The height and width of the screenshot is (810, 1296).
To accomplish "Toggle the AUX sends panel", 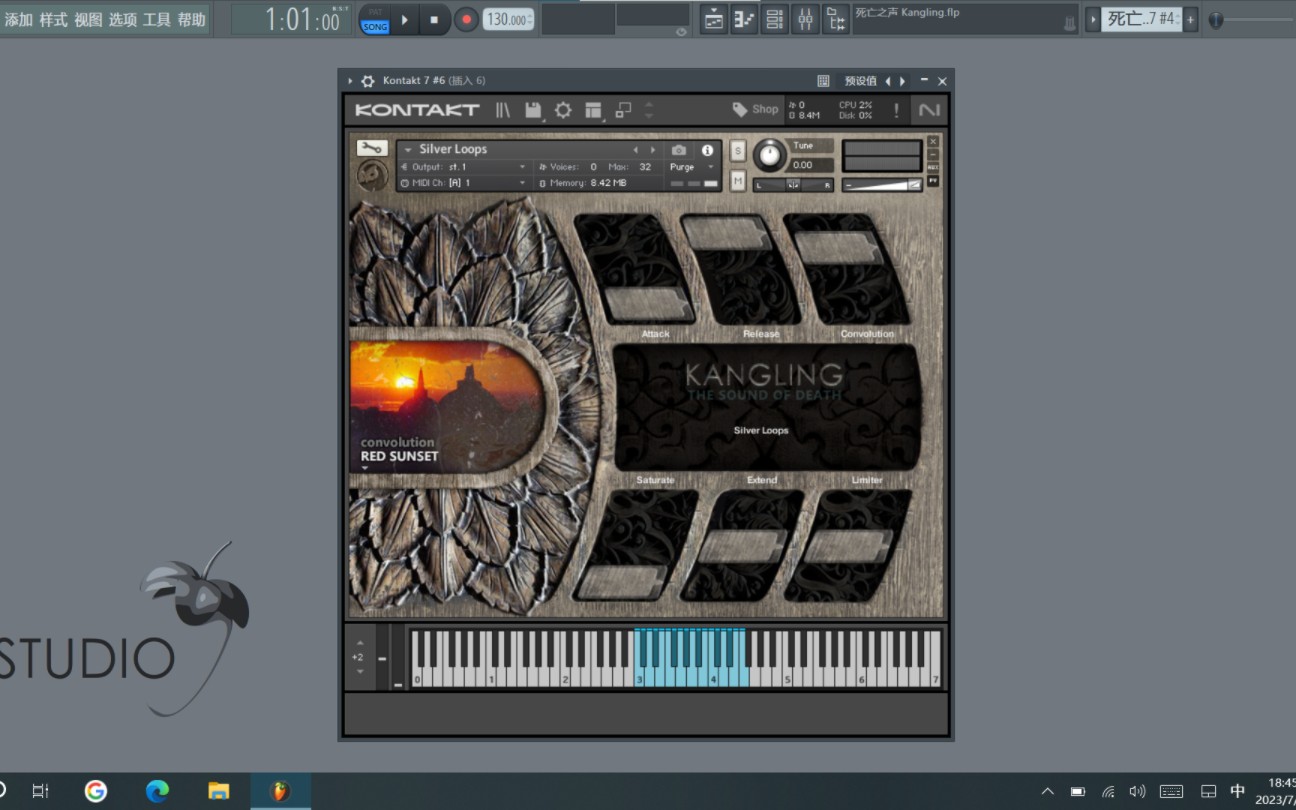I will (x=933, y=167).
